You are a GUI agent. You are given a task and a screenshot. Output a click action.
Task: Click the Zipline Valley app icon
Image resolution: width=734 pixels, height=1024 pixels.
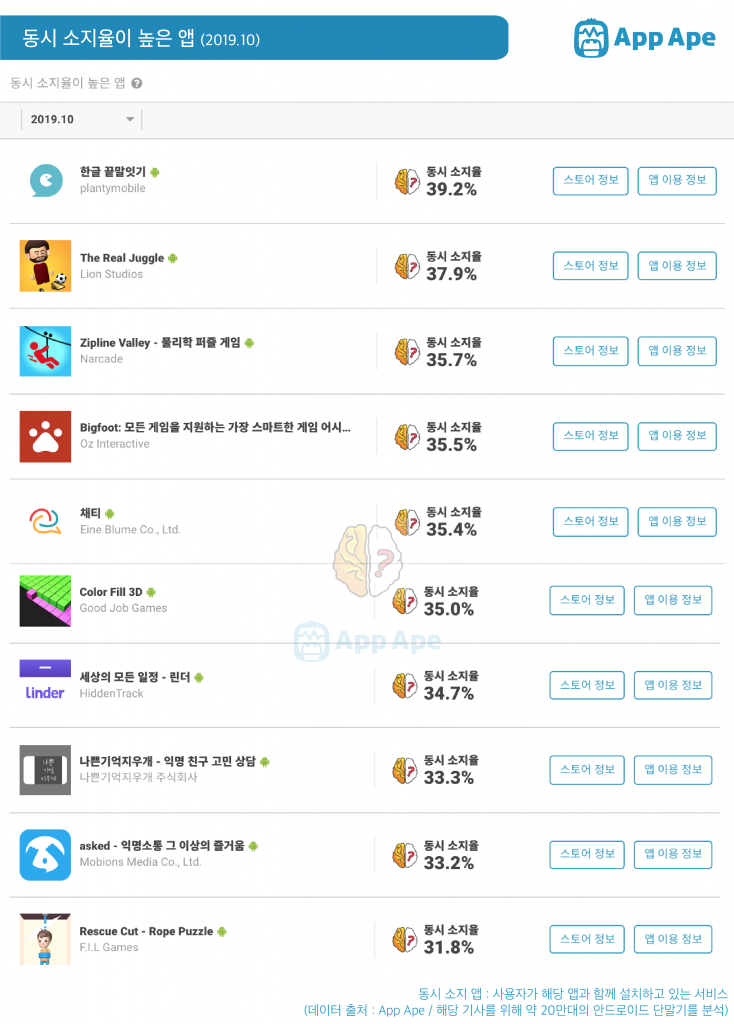[x=45, y=351]
